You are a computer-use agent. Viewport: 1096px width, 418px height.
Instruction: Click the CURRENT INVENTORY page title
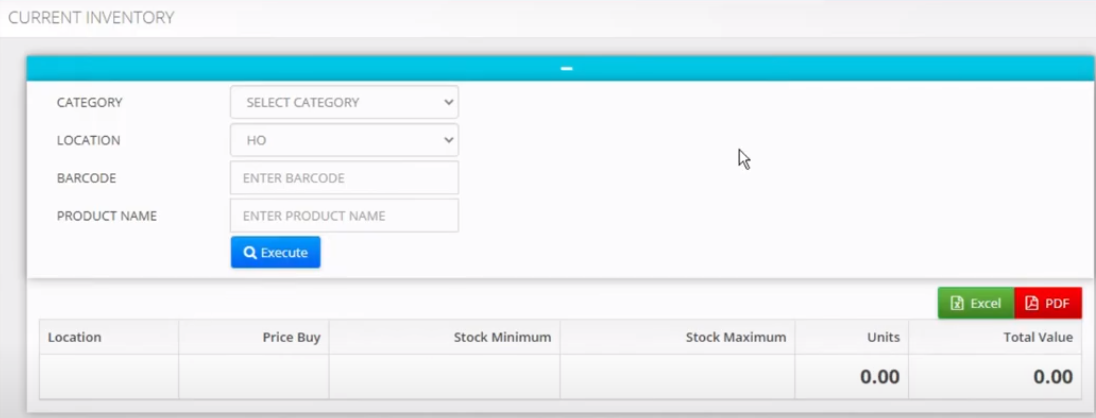point(91,17)
